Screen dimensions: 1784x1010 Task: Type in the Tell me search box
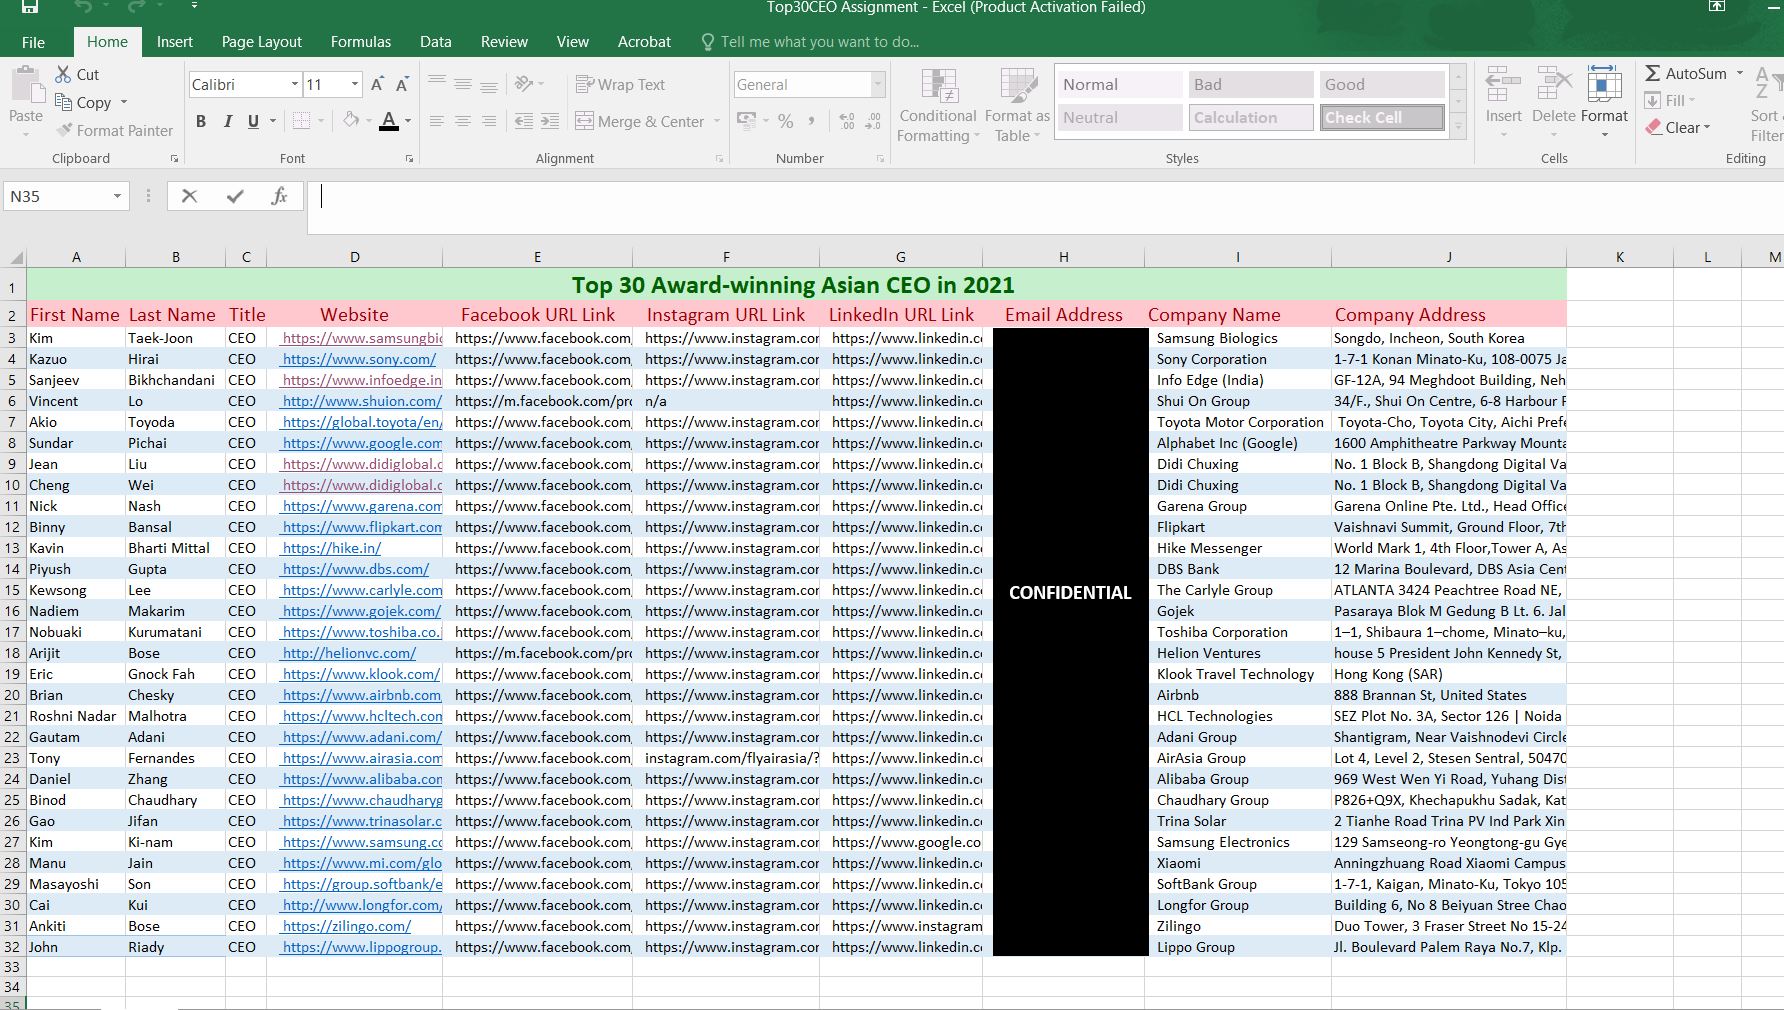tap(819, 42)
